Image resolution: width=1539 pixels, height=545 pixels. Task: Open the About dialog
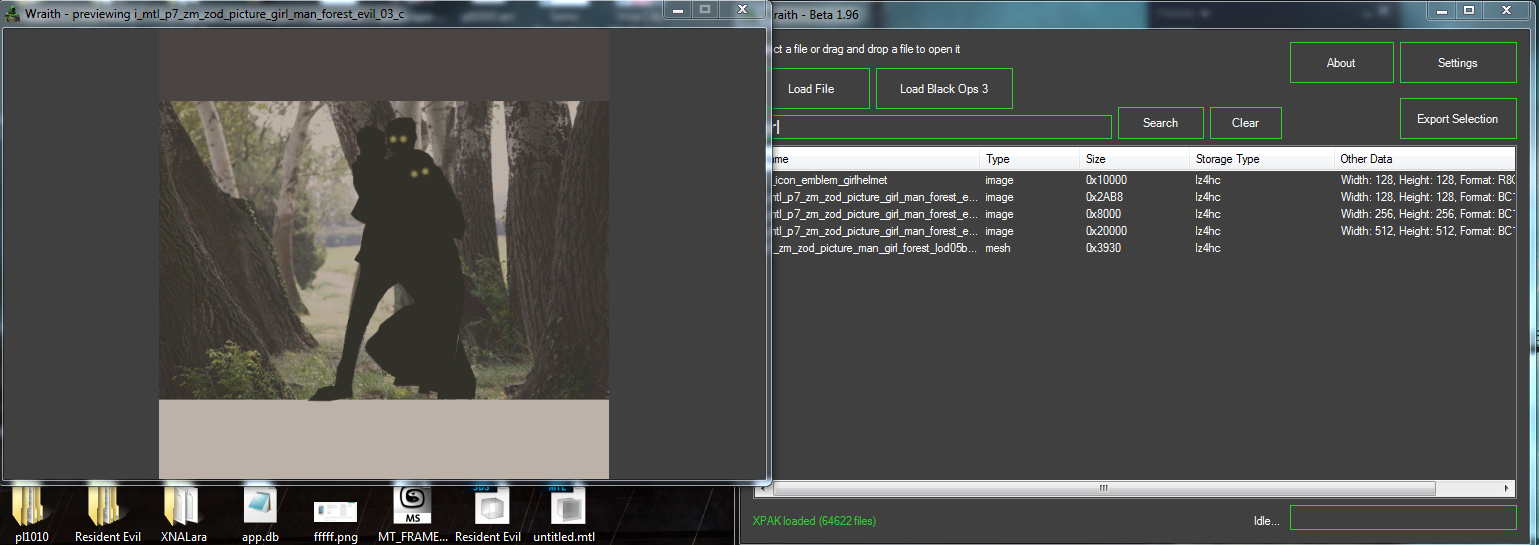pos(1341,63)
